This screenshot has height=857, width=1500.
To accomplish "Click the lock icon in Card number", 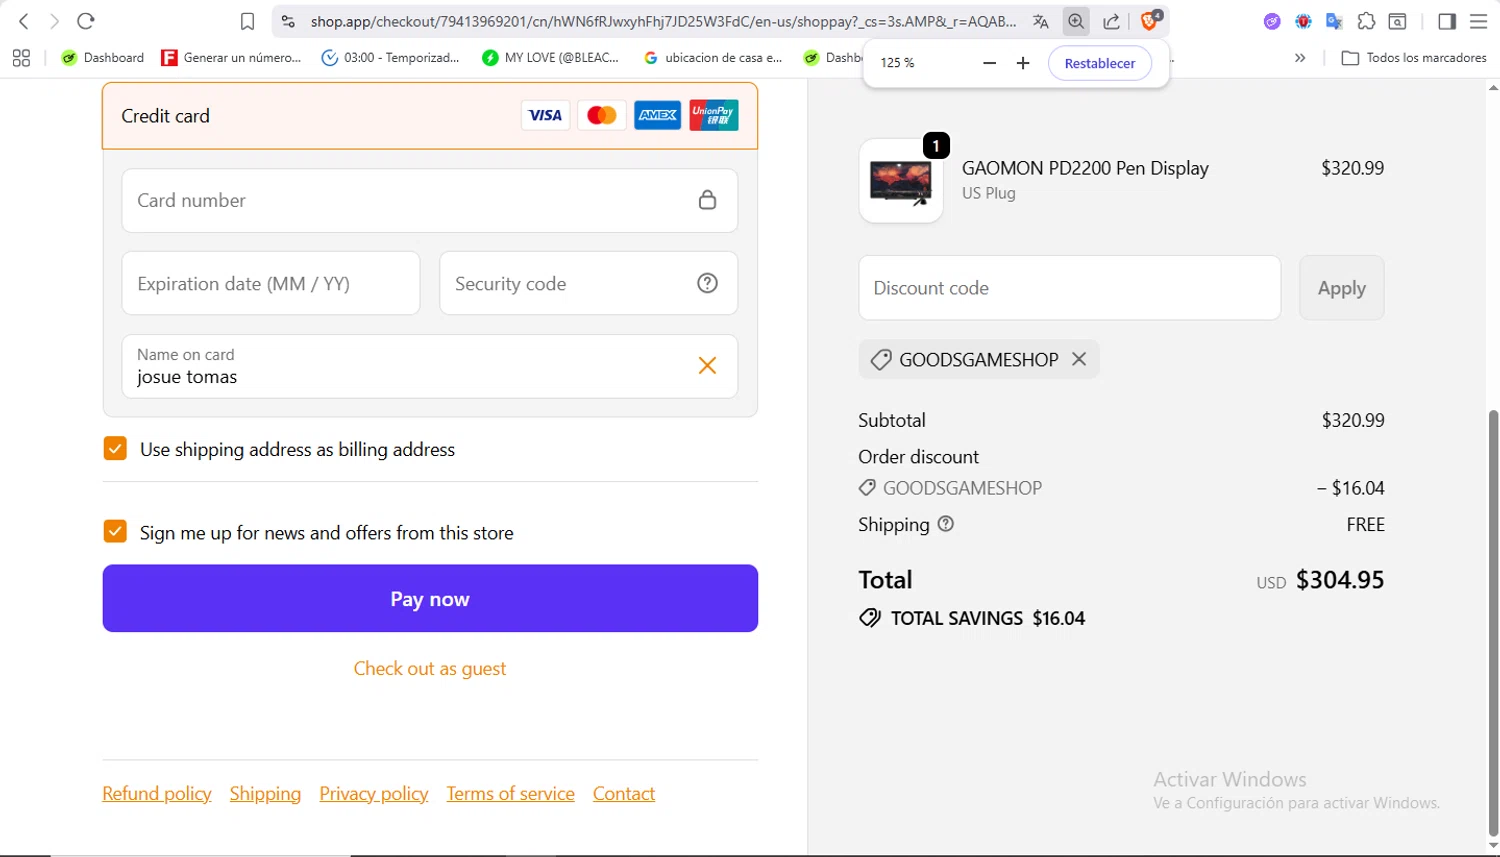I will [x=707, y=200].
